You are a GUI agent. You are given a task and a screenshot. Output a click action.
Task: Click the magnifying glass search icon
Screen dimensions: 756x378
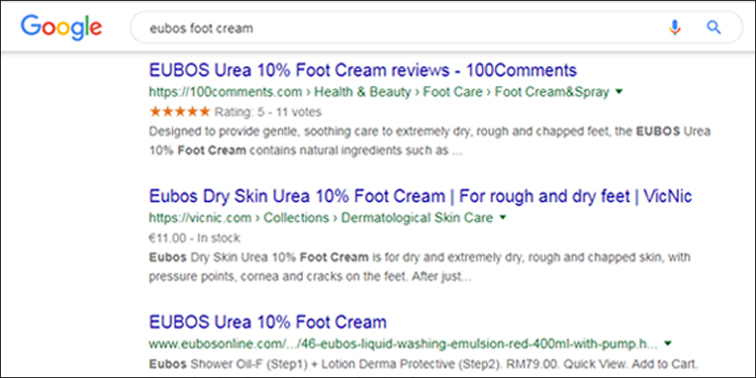click(714, 28)
